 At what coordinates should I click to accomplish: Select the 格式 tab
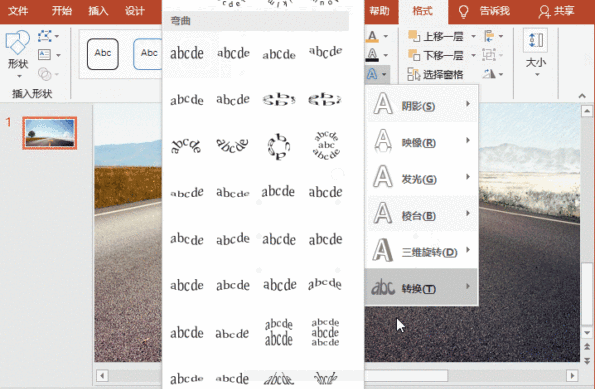click(x=423, y=11)
